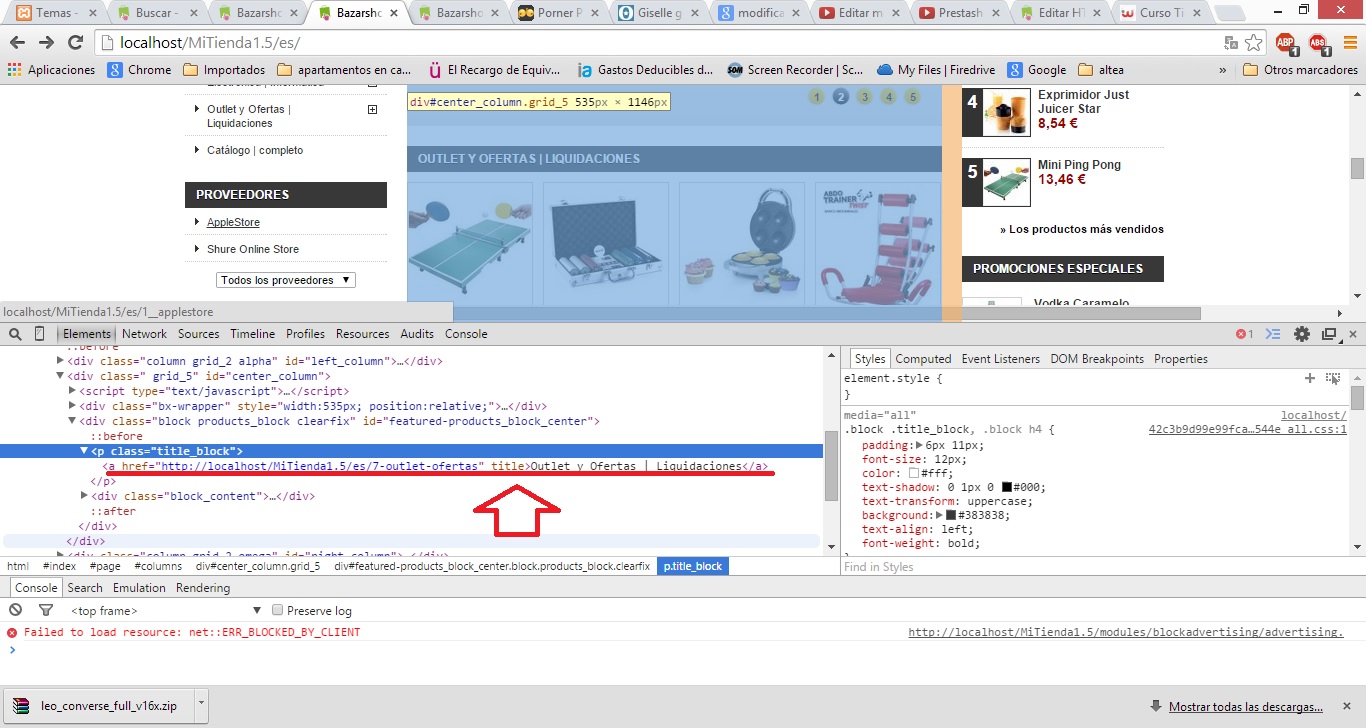Click the red ABP Adblock Plus extension icon
This screenshot has height=728, width=1366.
[1286, 43]
